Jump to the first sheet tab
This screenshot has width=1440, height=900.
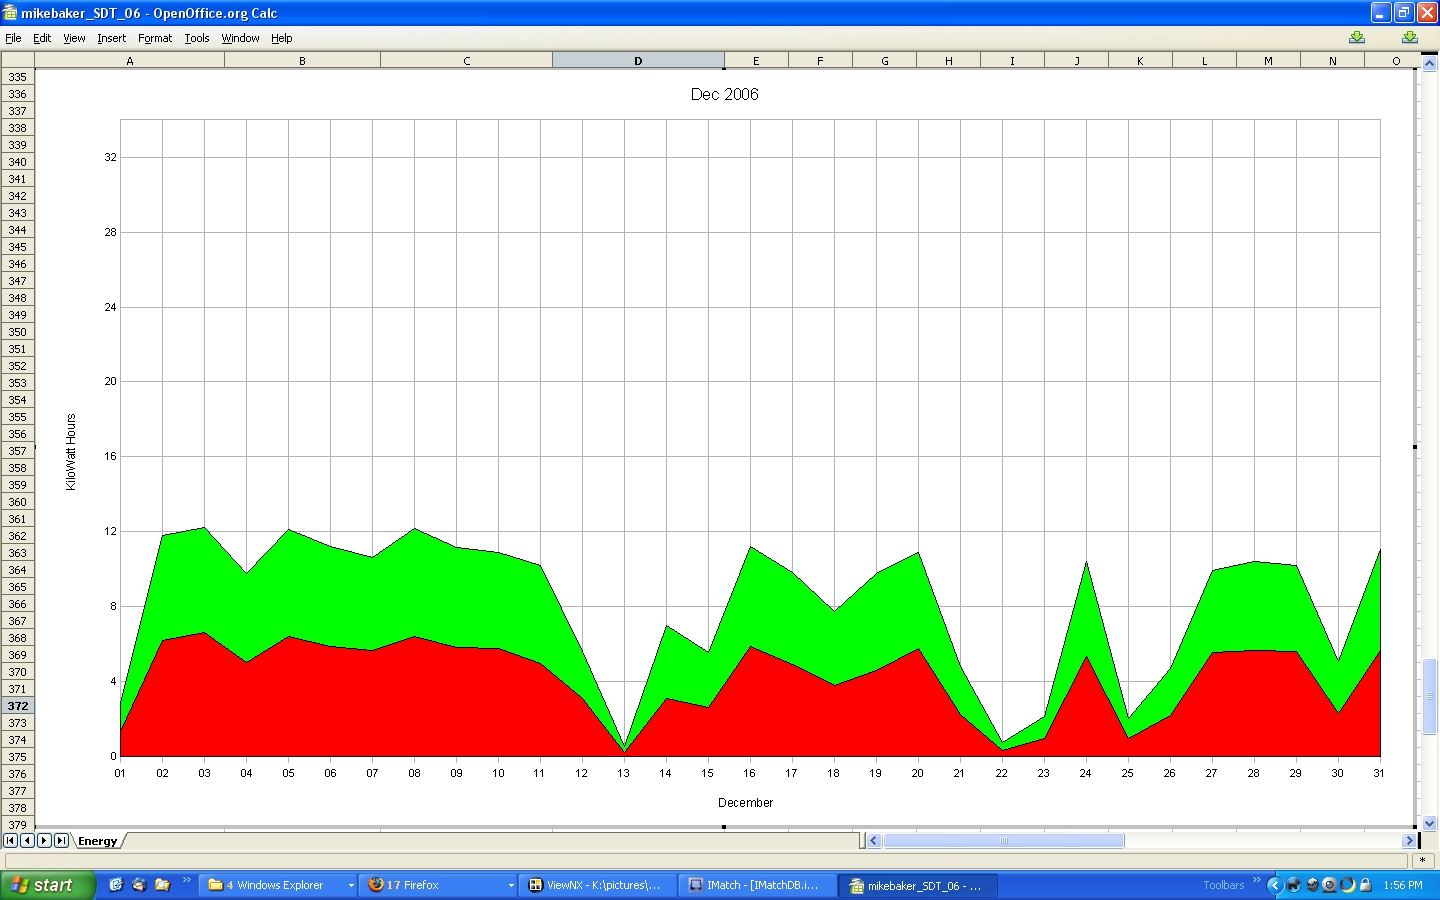coord(10,841)
